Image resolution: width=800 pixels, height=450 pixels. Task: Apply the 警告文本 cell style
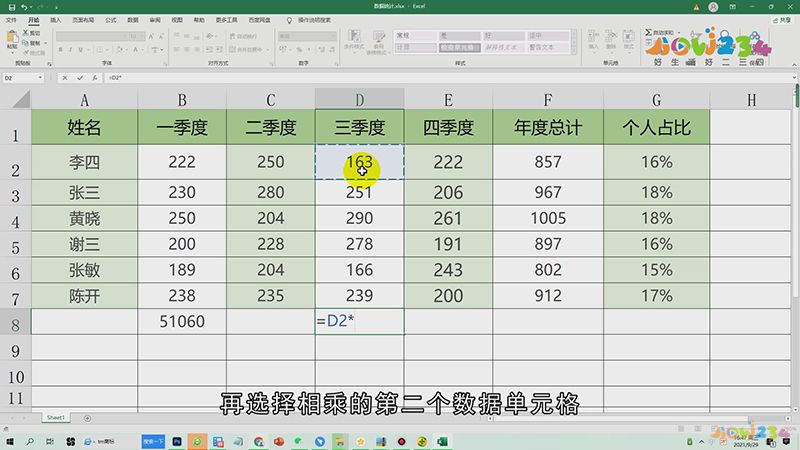(x=548, y=47)
